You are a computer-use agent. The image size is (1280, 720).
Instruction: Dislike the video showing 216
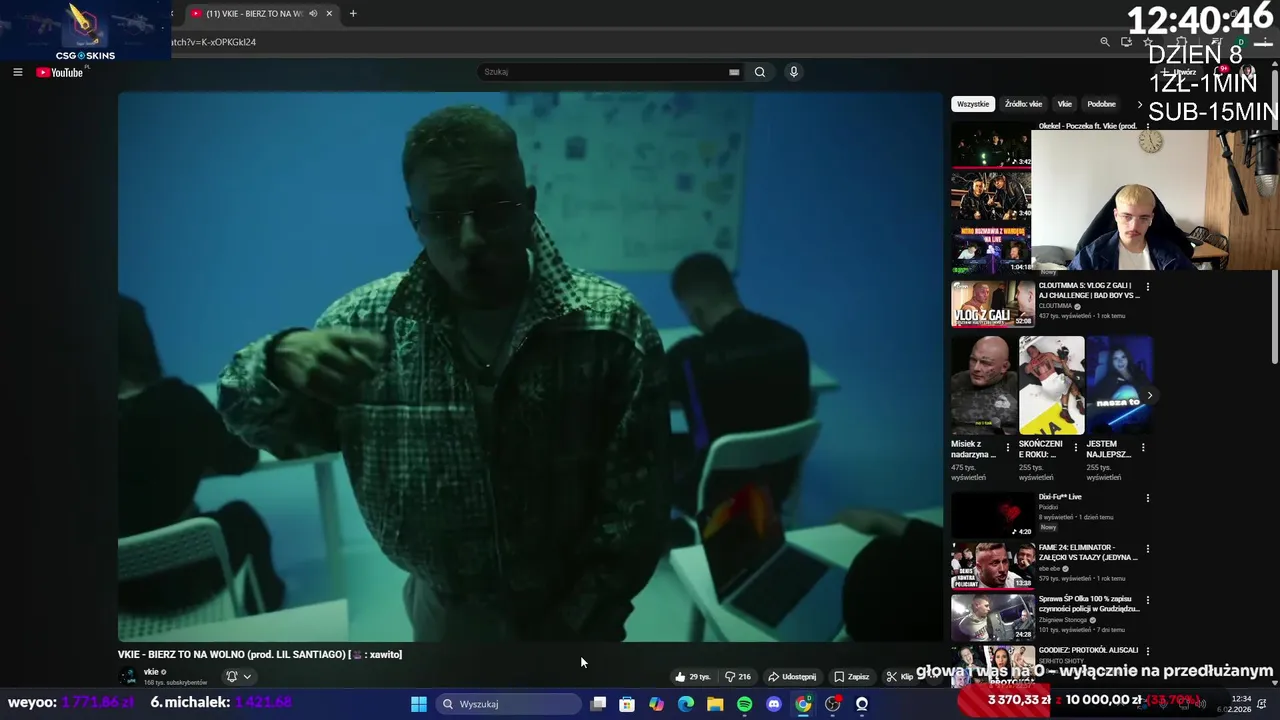[738, 677]
